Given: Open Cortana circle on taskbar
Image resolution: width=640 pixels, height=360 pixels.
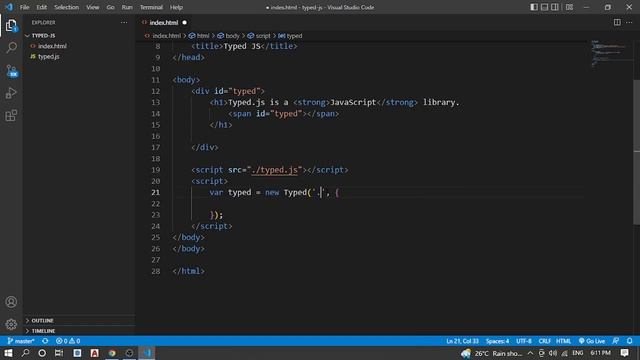Looking at the screenshot, I should [x=42, y=353].
